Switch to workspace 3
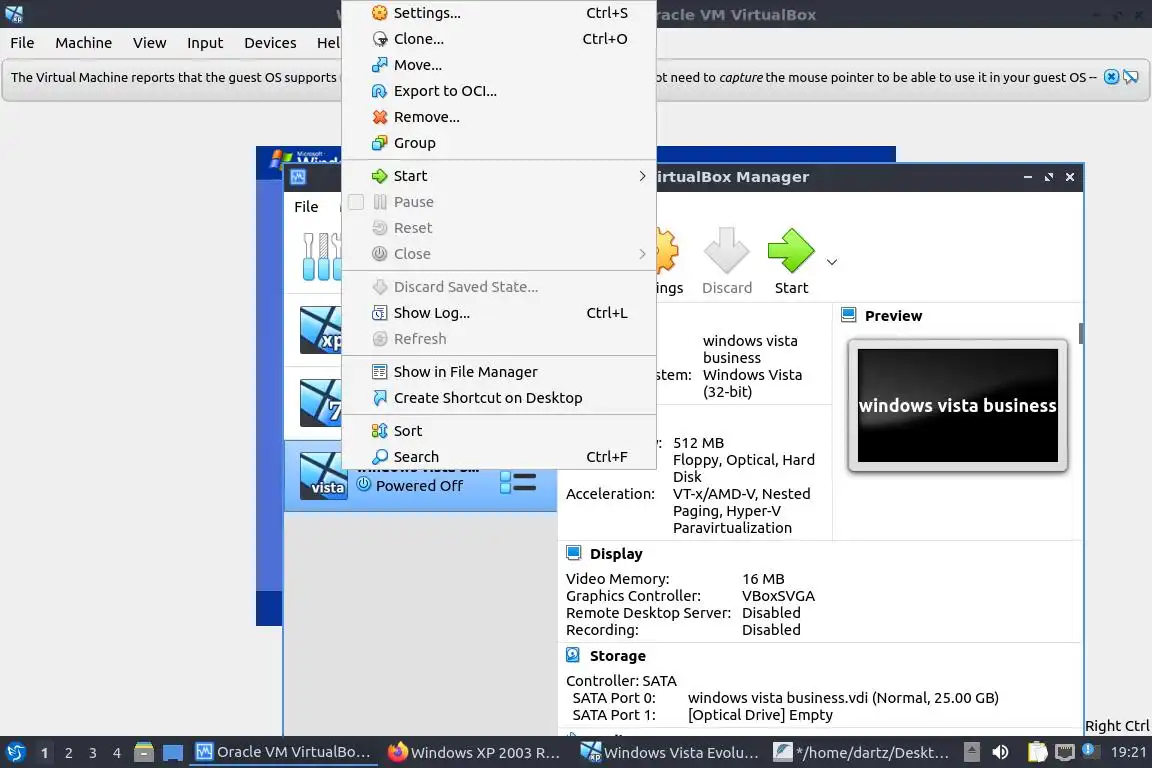Viewport: 1152px width, 768px height. coord(93,753)
